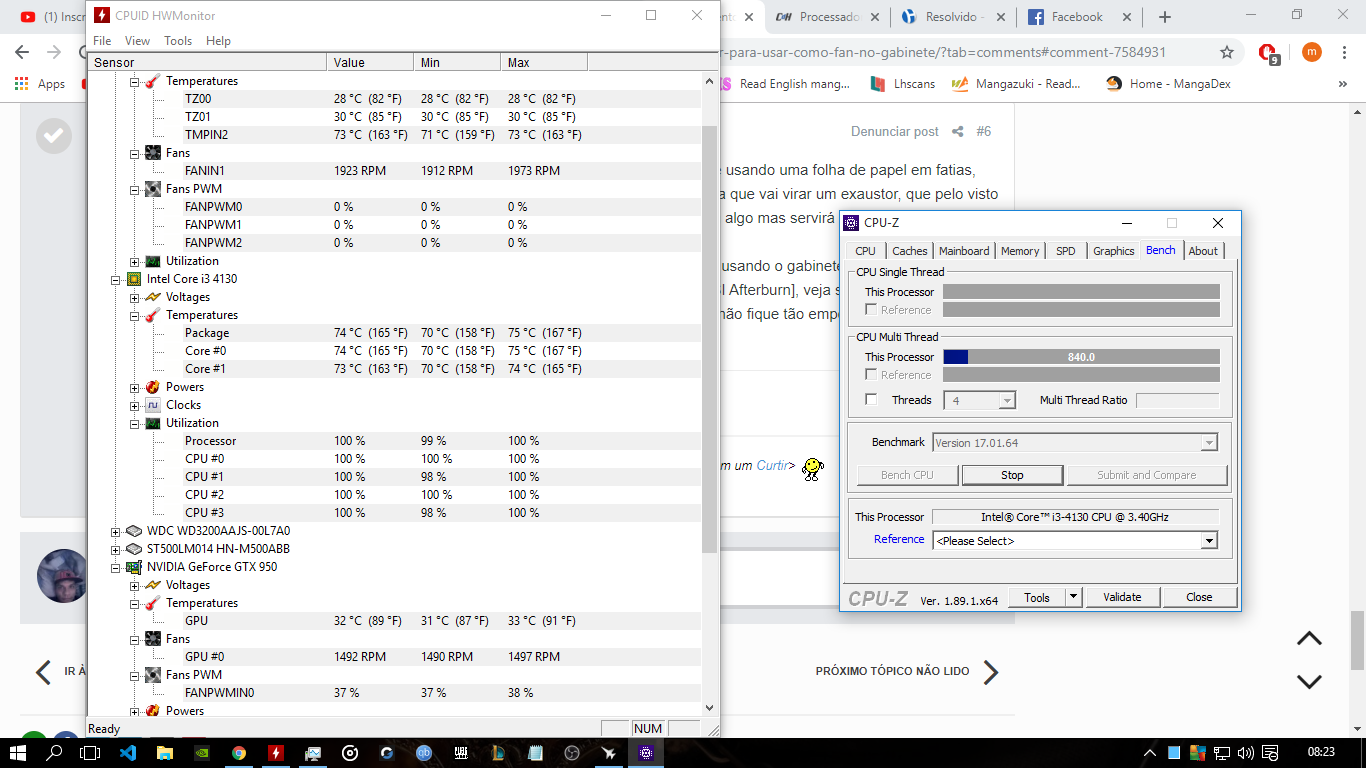Open the File menu in HWMonitor
The height and width of the screenshot is (768, 1366).
point(102,41)
